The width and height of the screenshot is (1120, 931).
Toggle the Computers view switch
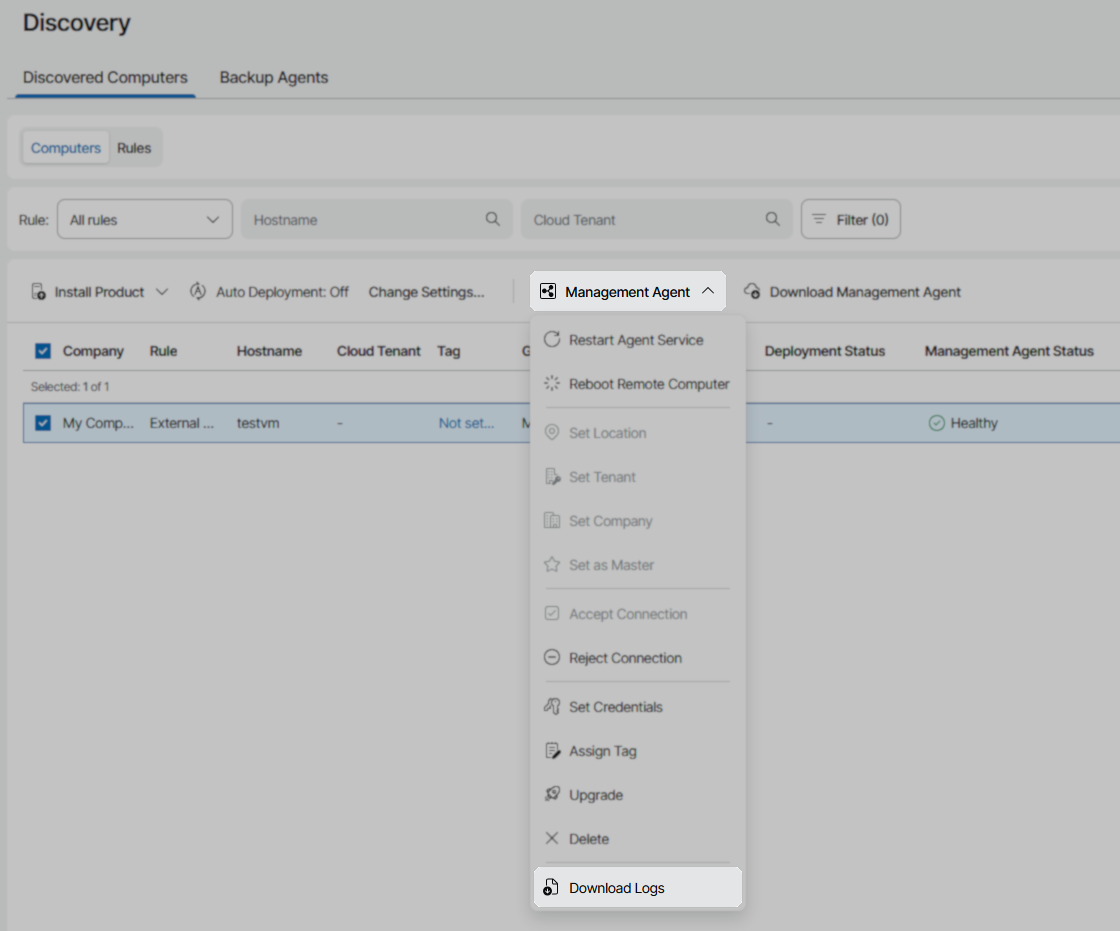(65, 147)
